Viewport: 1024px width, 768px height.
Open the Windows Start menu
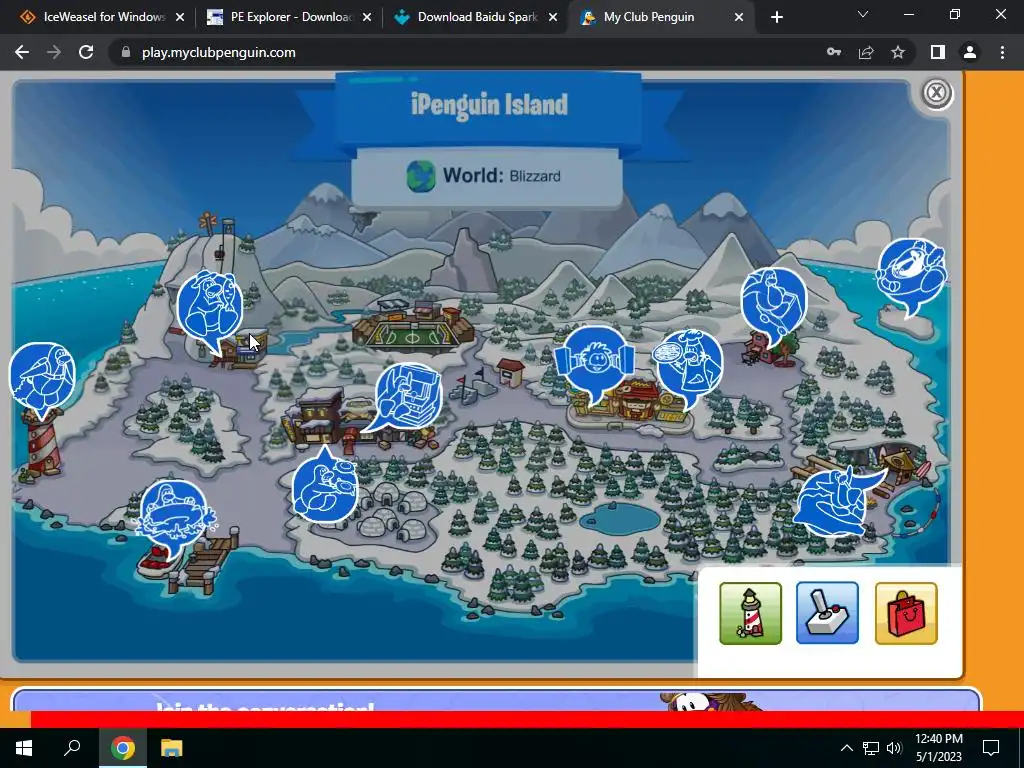click(24, 748)
